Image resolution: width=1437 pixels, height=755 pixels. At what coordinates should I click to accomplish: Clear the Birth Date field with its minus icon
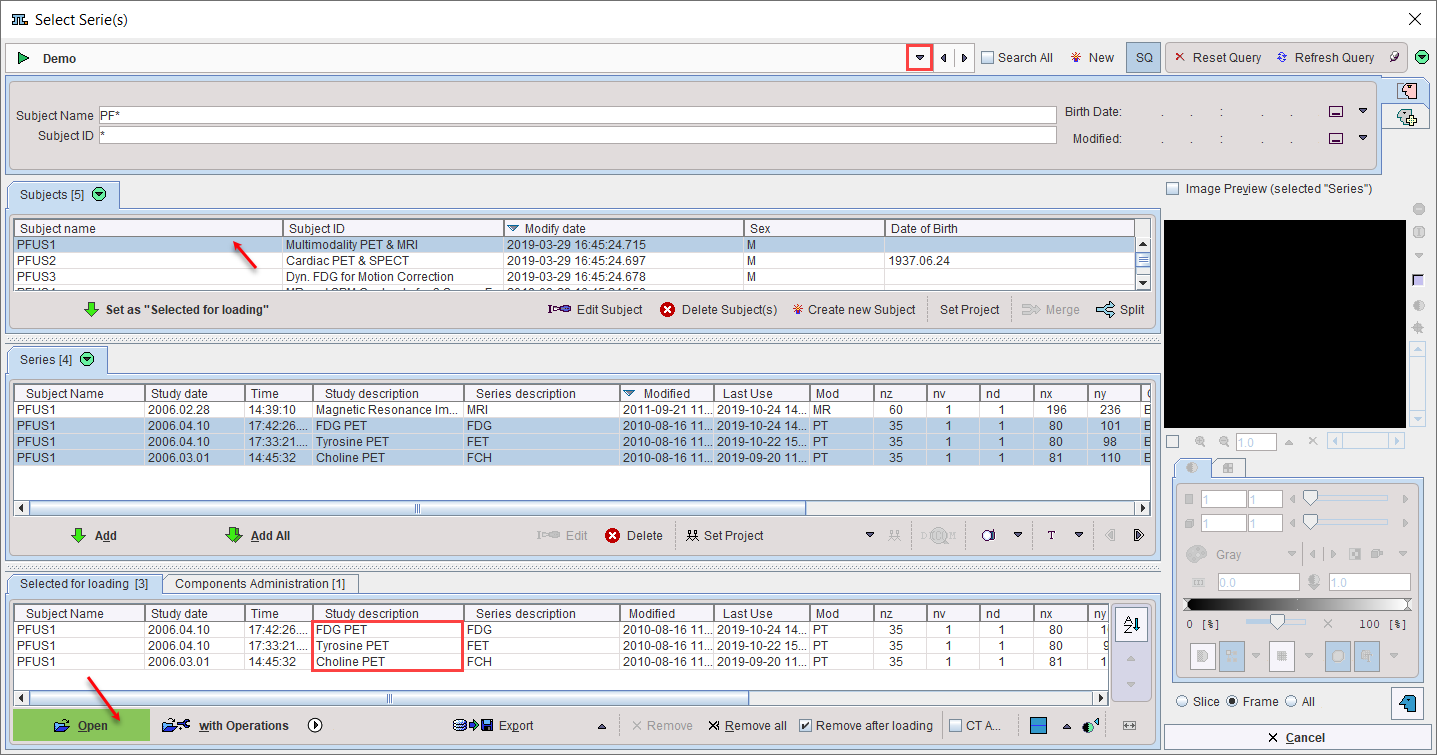[x=1335, y=112]
